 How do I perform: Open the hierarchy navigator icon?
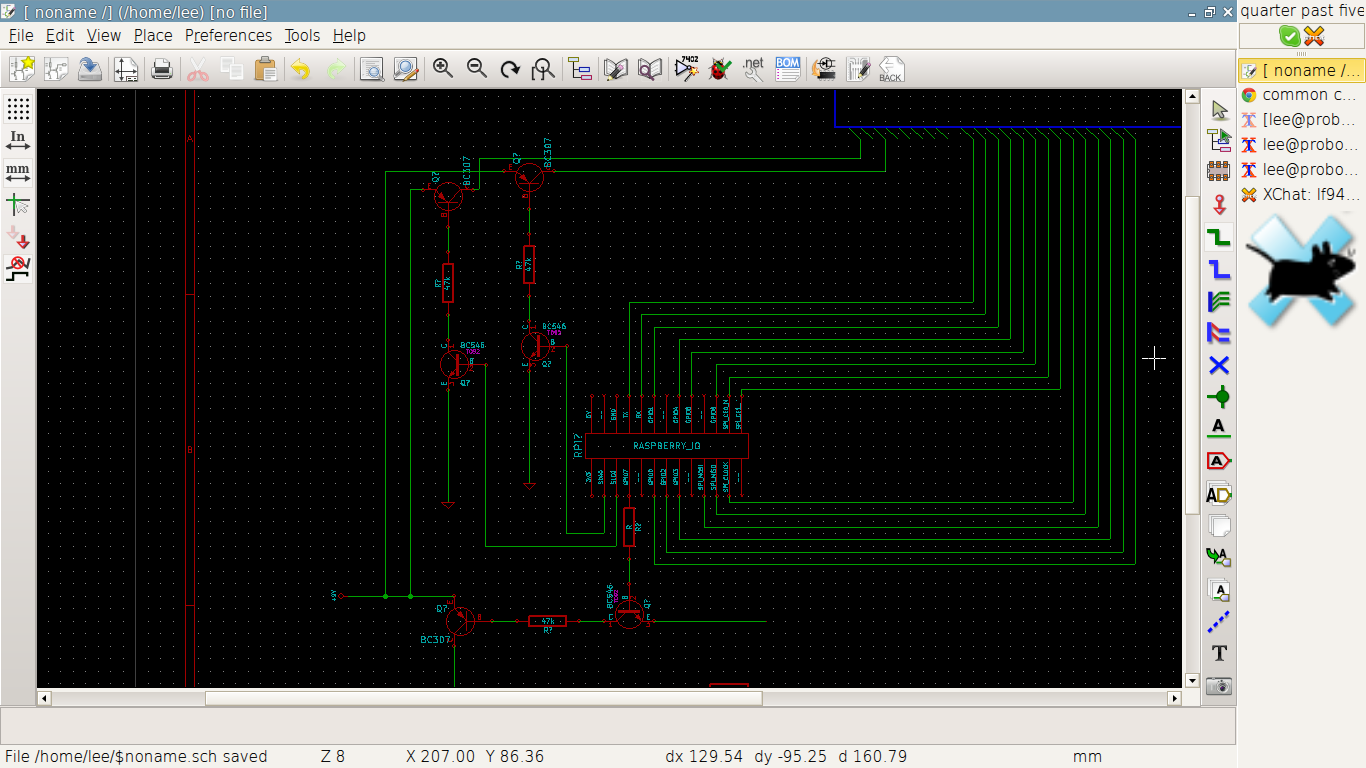click(x=580, y=69)
